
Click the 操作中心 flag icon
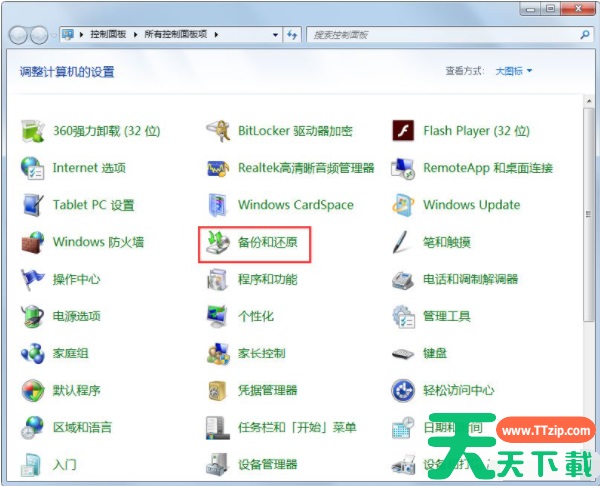[x=33, y=279]
